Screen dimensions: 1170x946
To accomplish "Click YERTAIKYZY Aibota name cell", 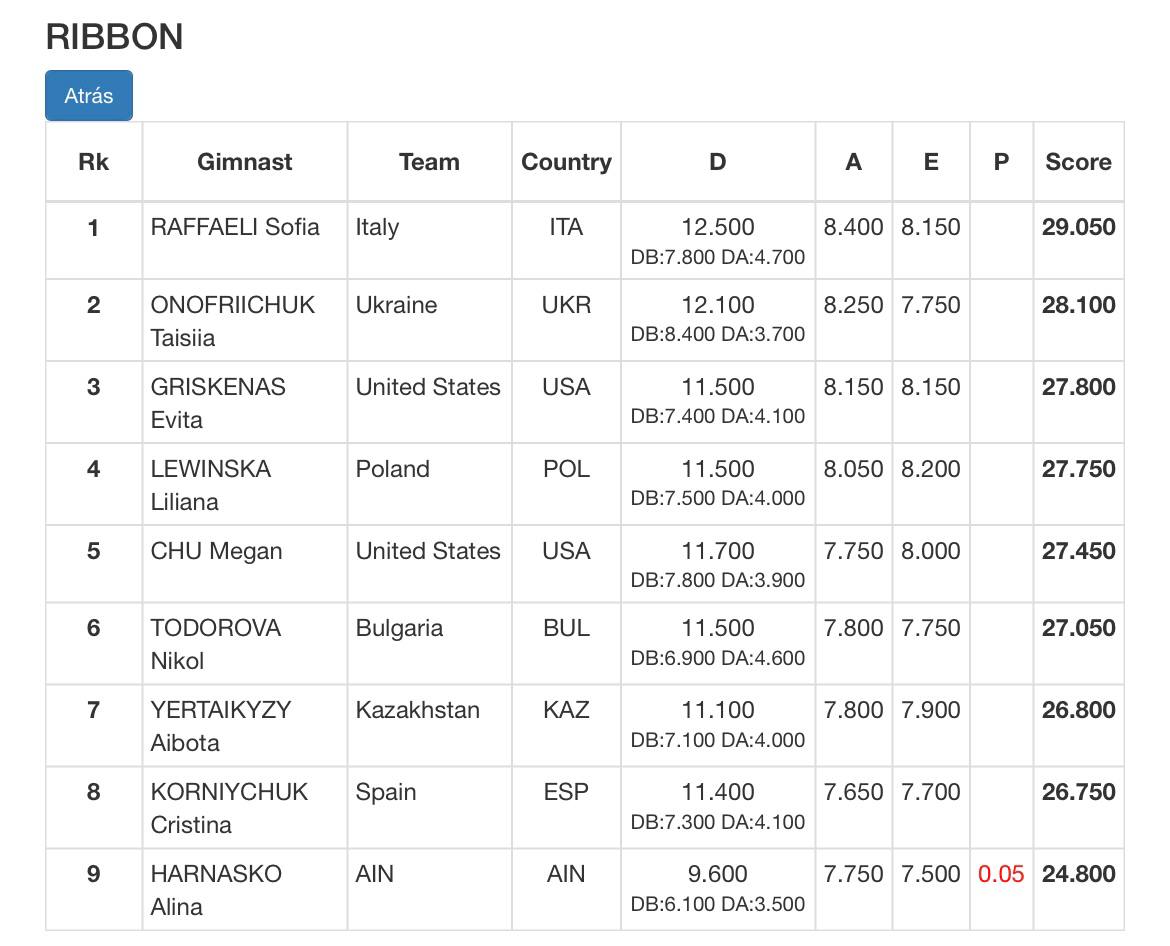I will click(x=221, y=726).
